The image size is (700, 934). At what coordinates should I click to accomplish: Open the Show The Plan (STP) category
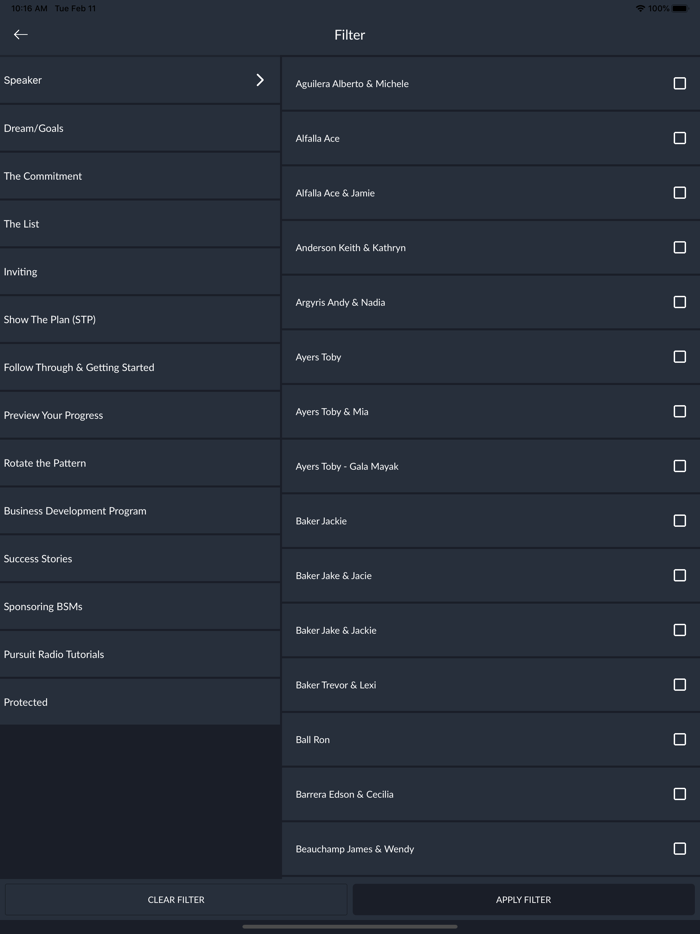click(x=140, y=320)
